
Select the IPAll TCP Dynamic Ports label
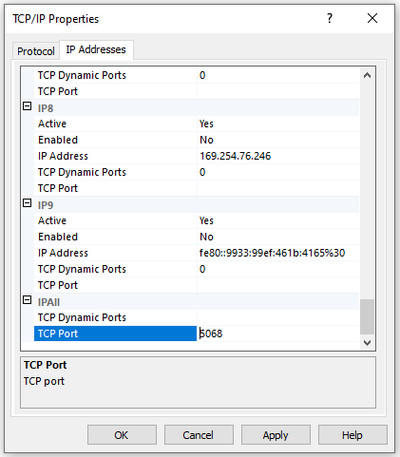pos(82,318)
